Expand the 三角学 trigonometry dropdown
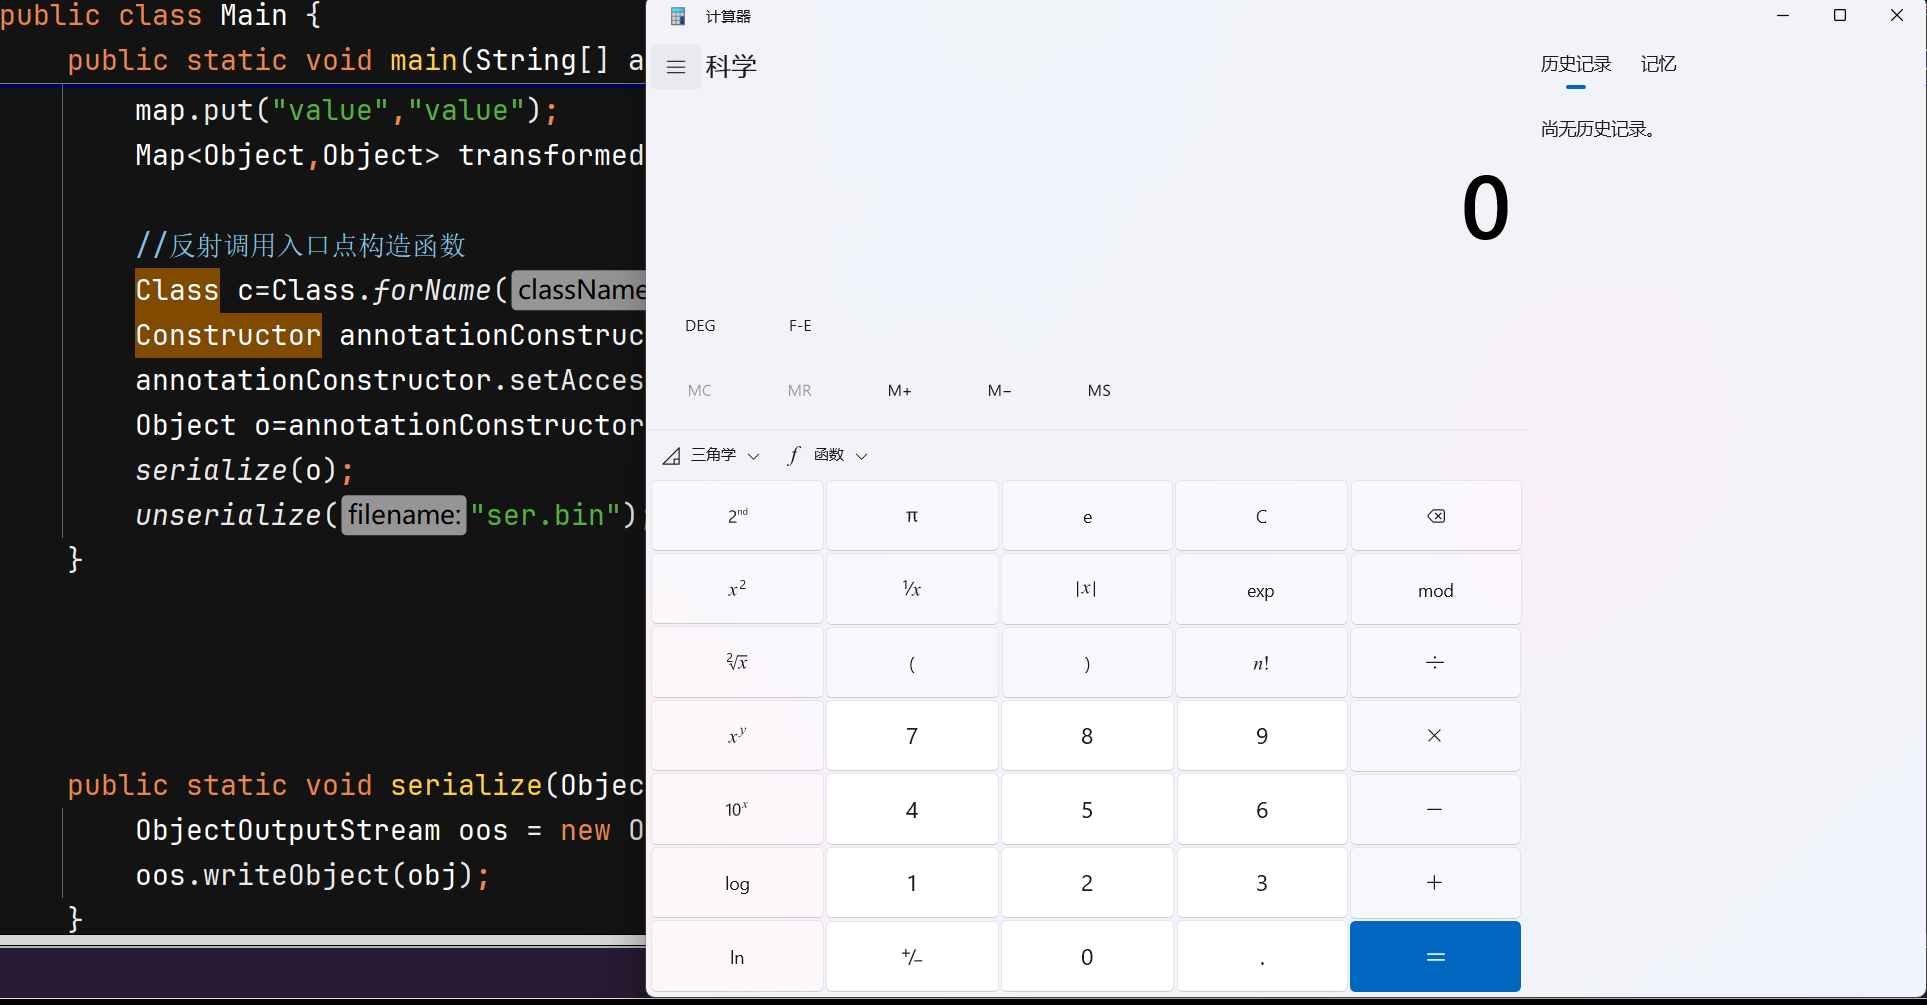1927x1005 pixels. coord(711,455)
